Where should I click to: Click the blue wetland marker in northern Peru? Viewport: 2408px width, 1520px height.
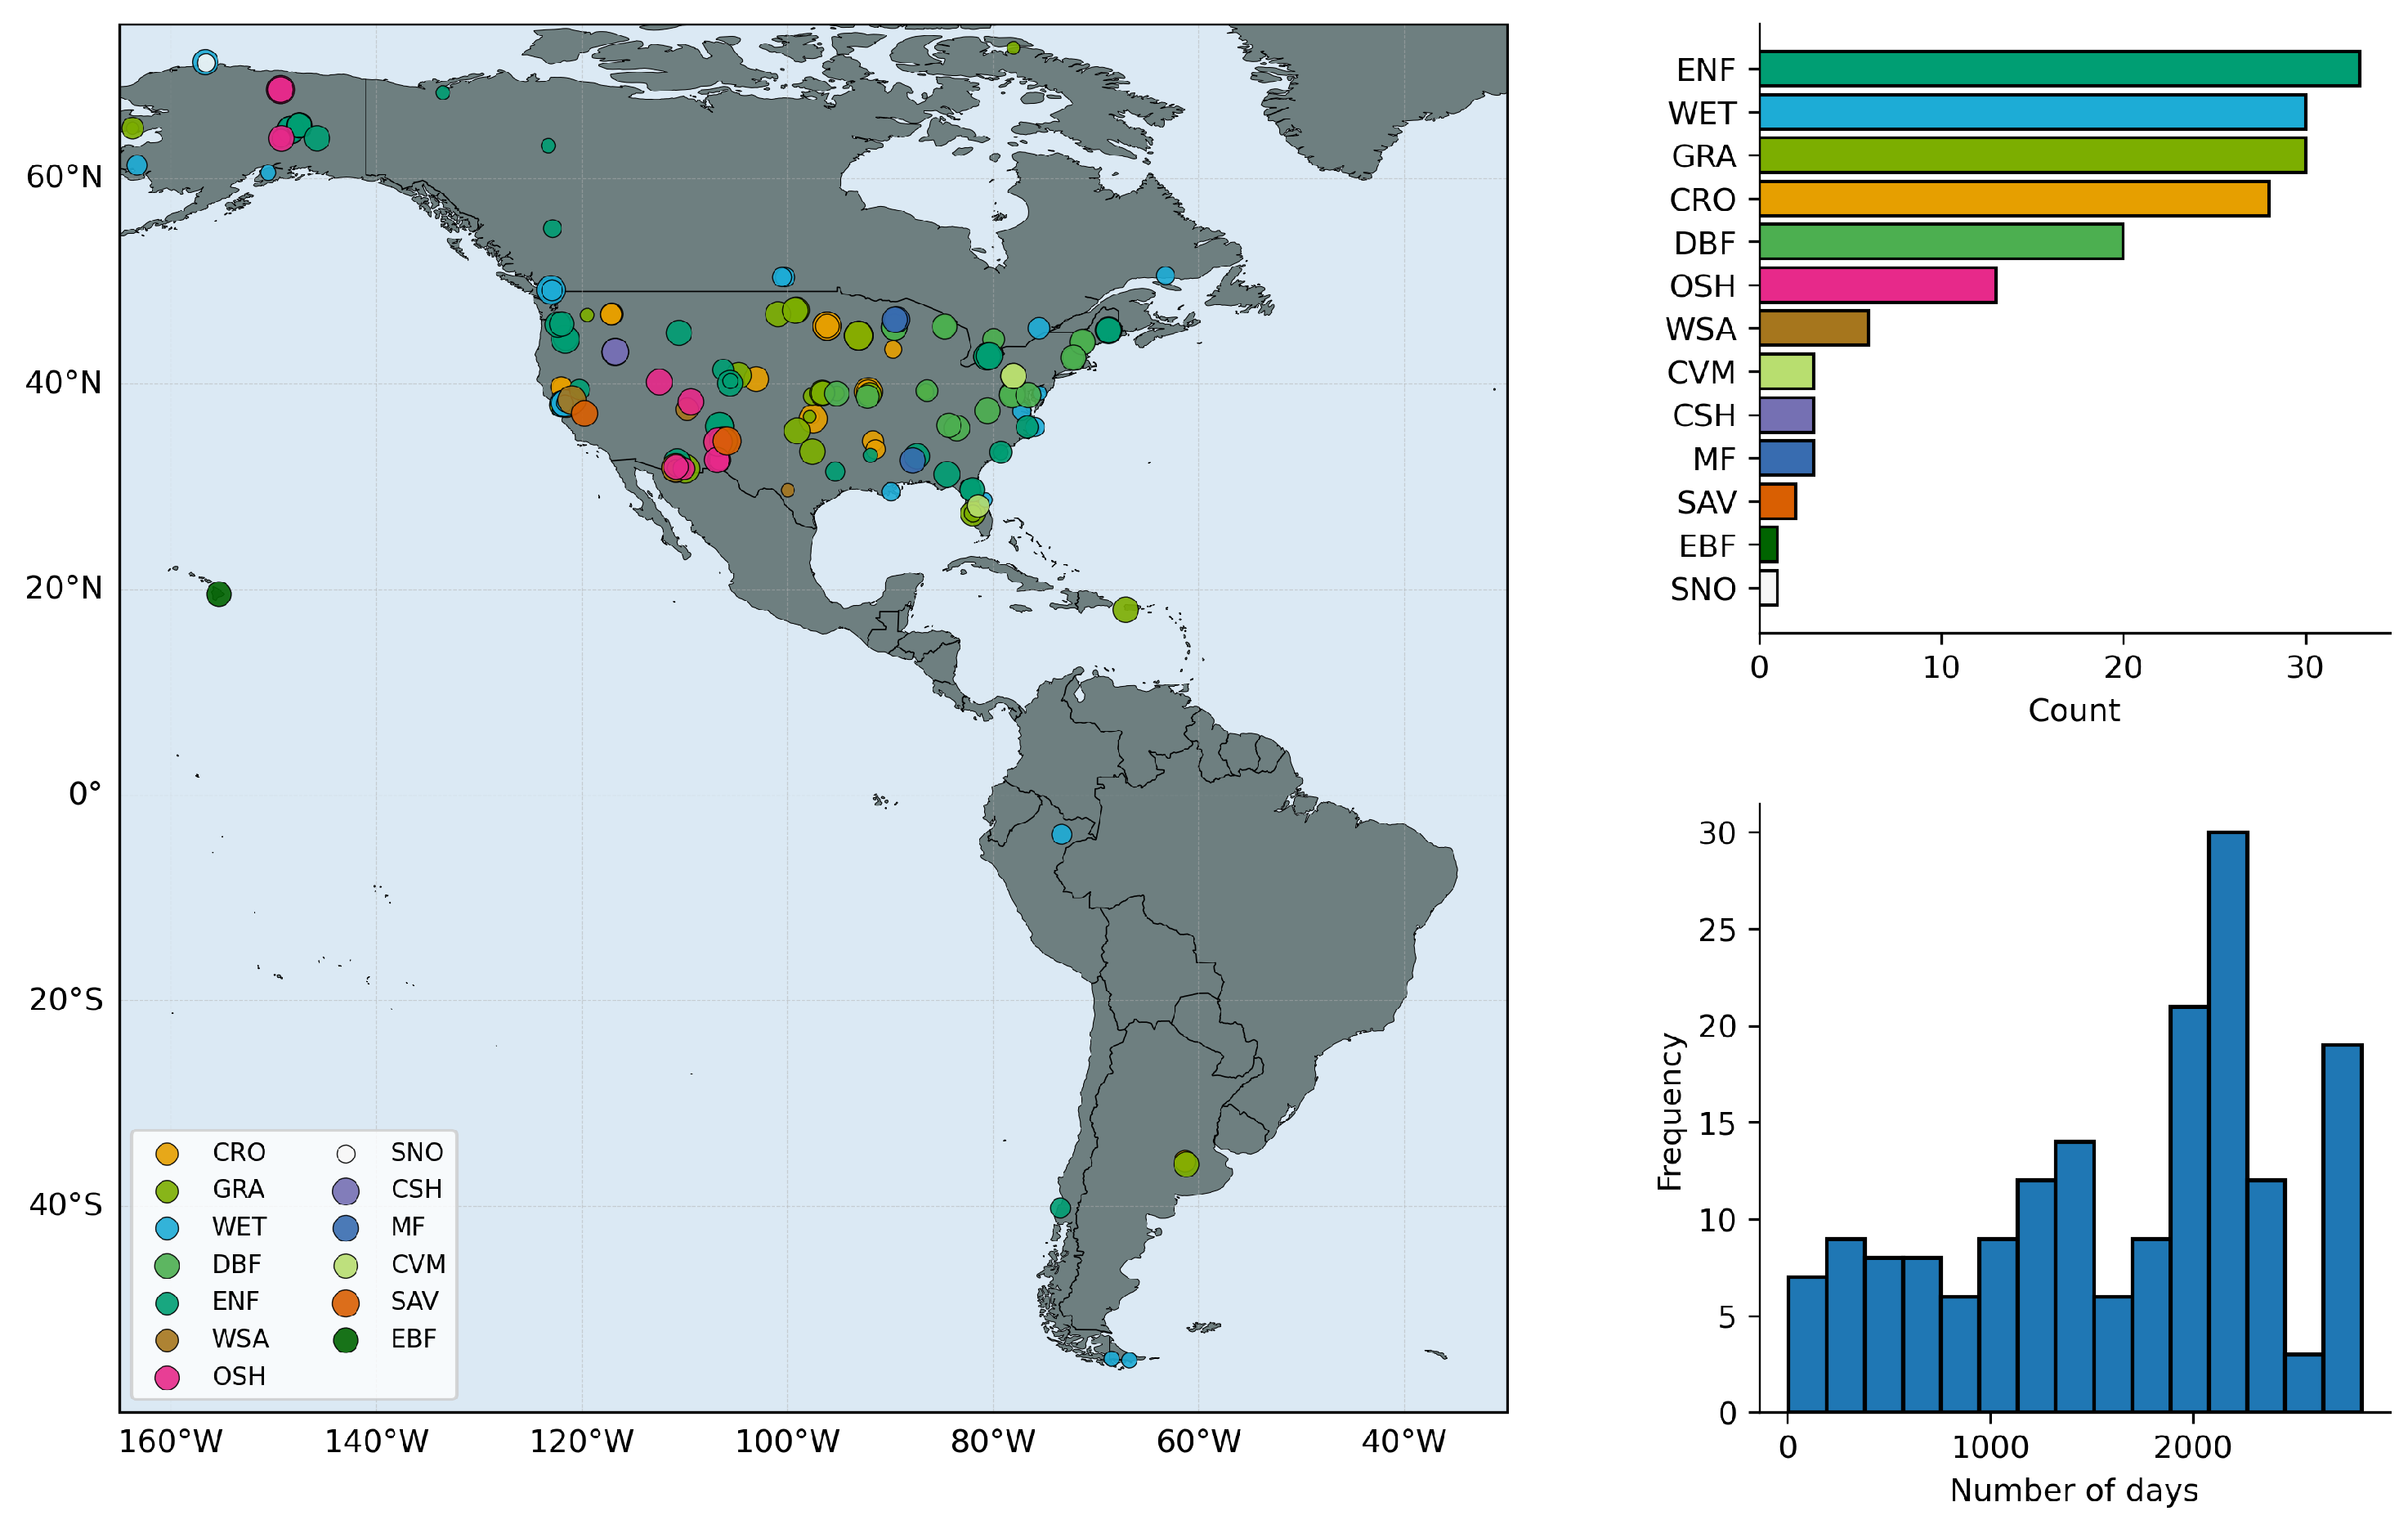(x=1062, y=834)
